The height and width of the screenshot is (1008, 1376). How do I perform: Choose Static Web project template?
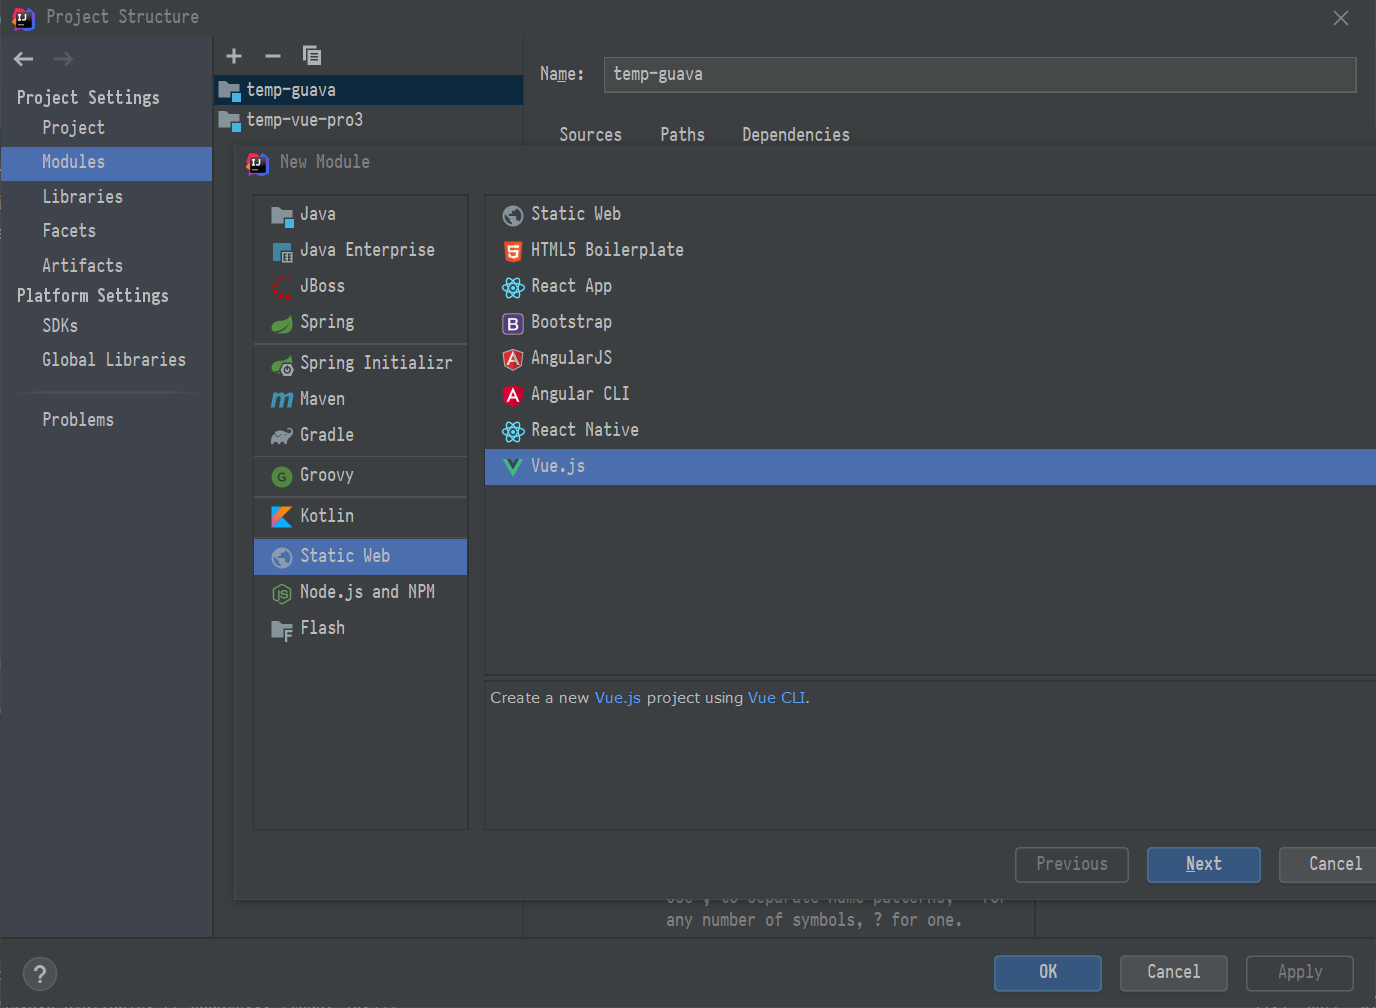pos(930,215)
